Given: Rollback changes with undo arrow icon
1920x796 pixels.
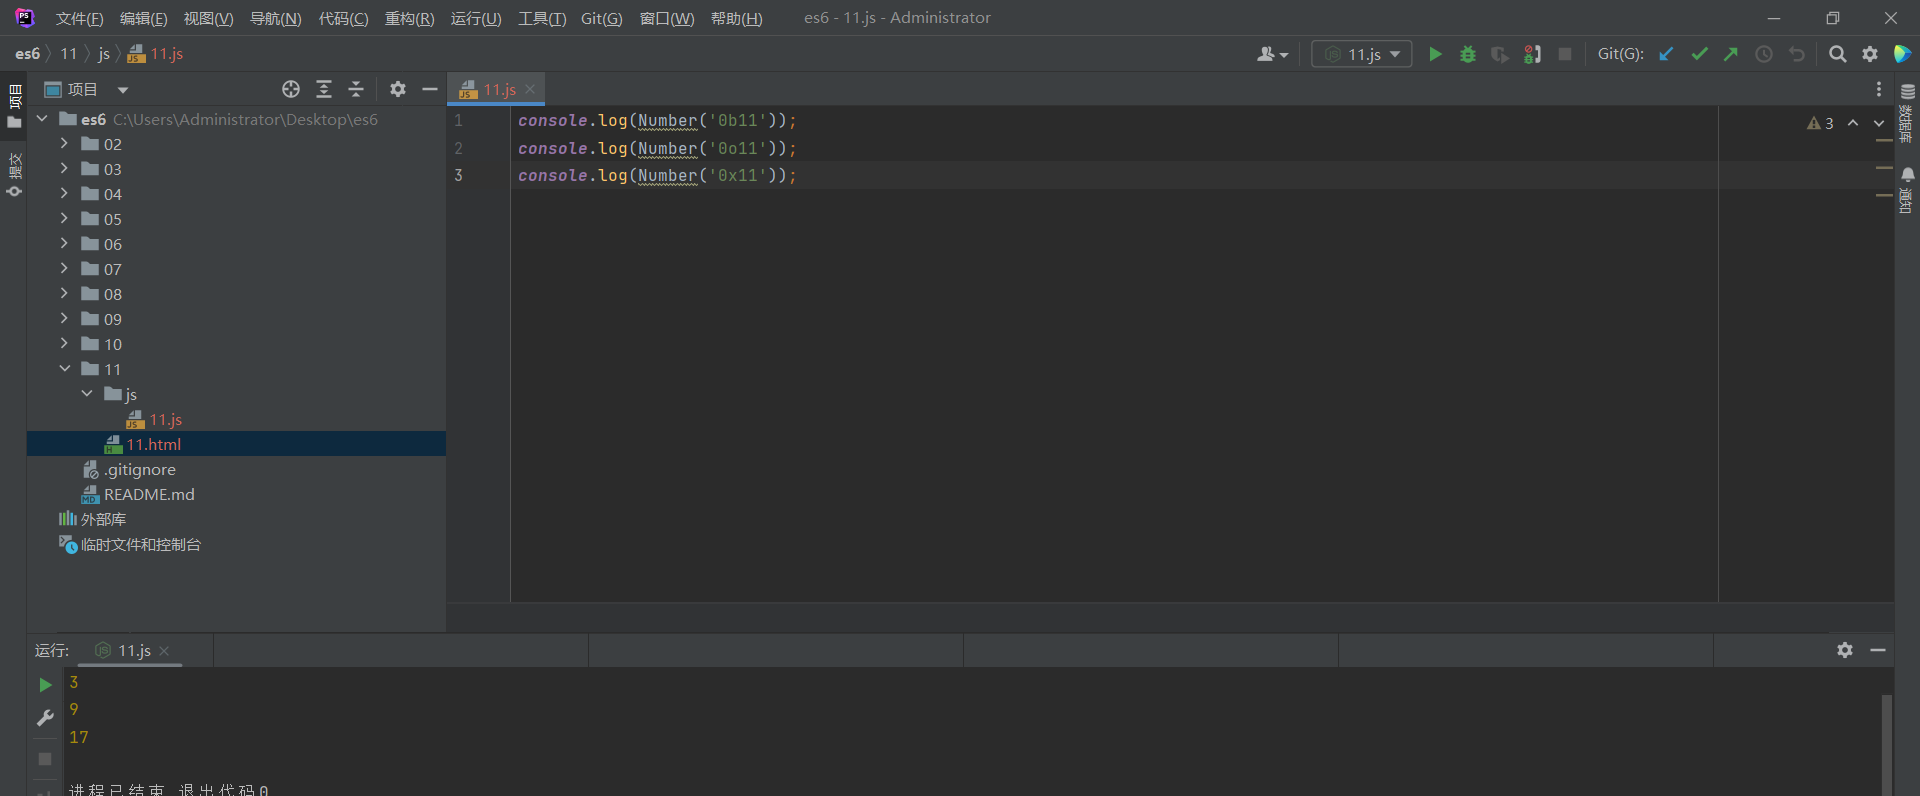Looking at the screenshot, I should (x=1797, y=54).
